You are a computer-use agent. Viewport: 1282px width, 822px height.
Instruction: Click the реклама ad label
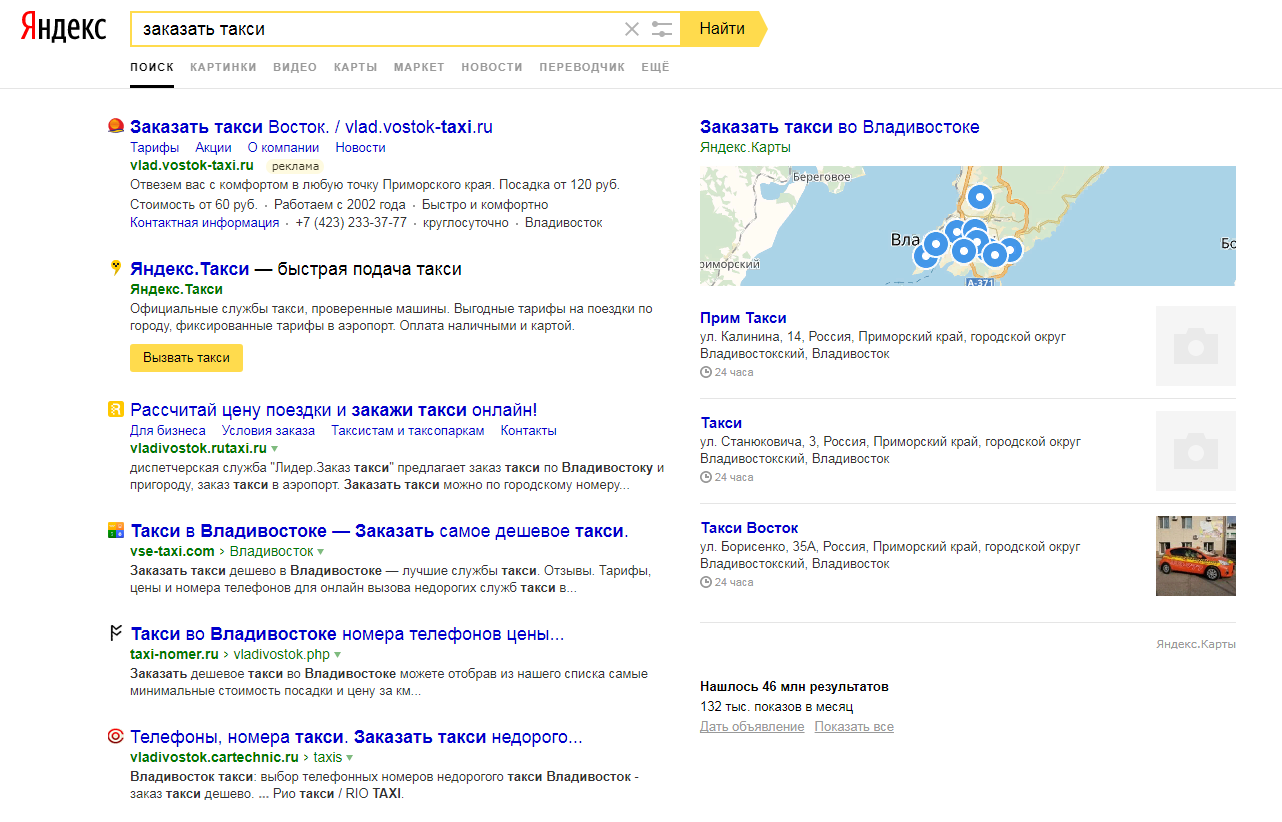(x=296, y=166)
